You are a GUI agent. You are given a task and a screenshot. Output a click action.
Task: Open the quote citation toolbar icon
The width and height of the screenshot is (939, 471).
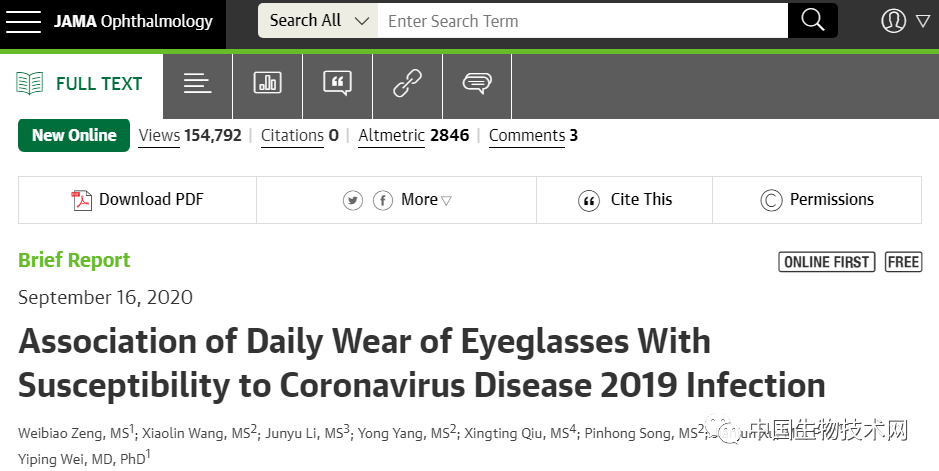pos(337,84)
